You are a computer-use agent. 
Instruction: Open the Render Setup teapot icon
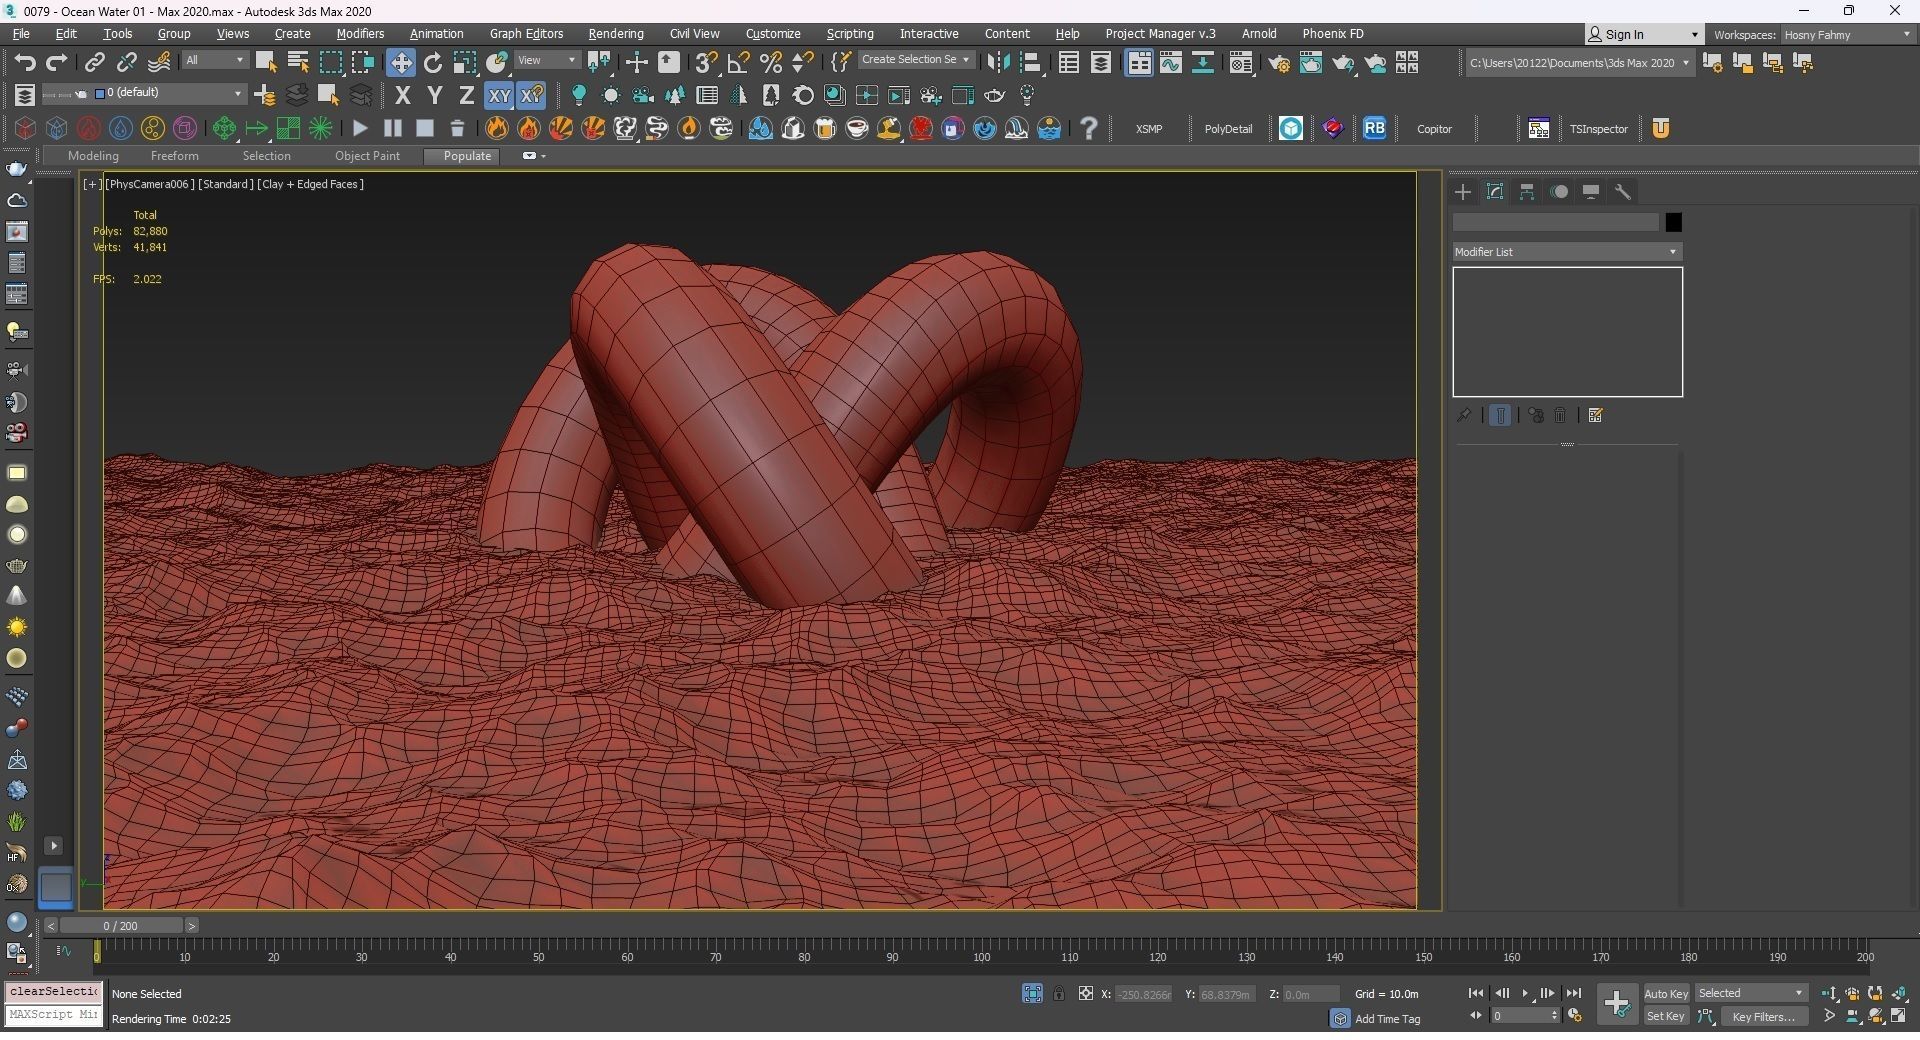click(x=1278, y=63)
